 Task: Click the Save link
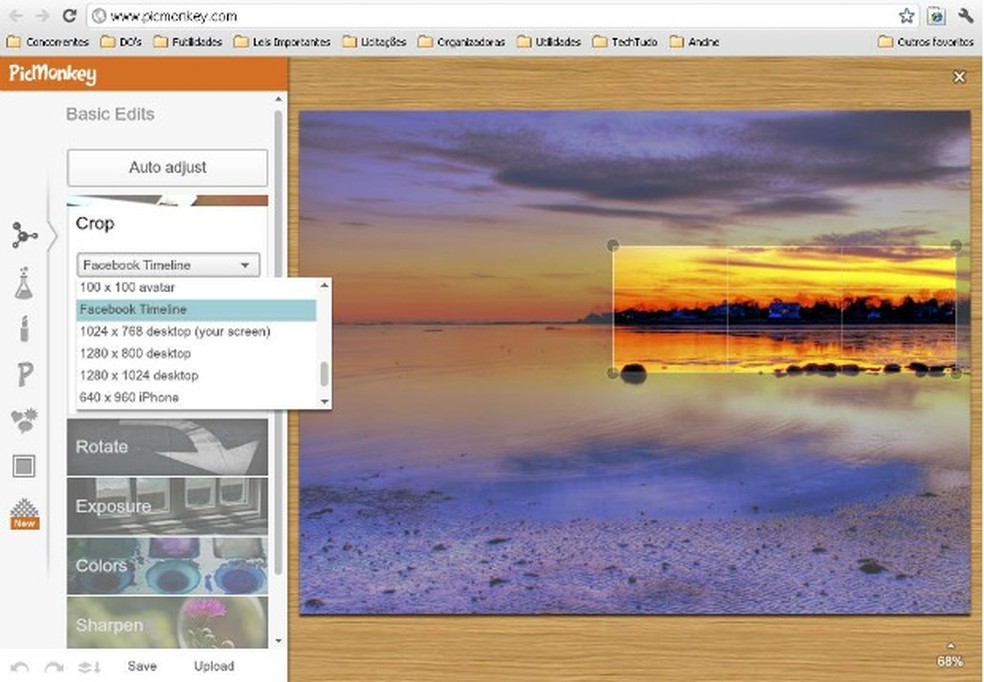point(142,666)
